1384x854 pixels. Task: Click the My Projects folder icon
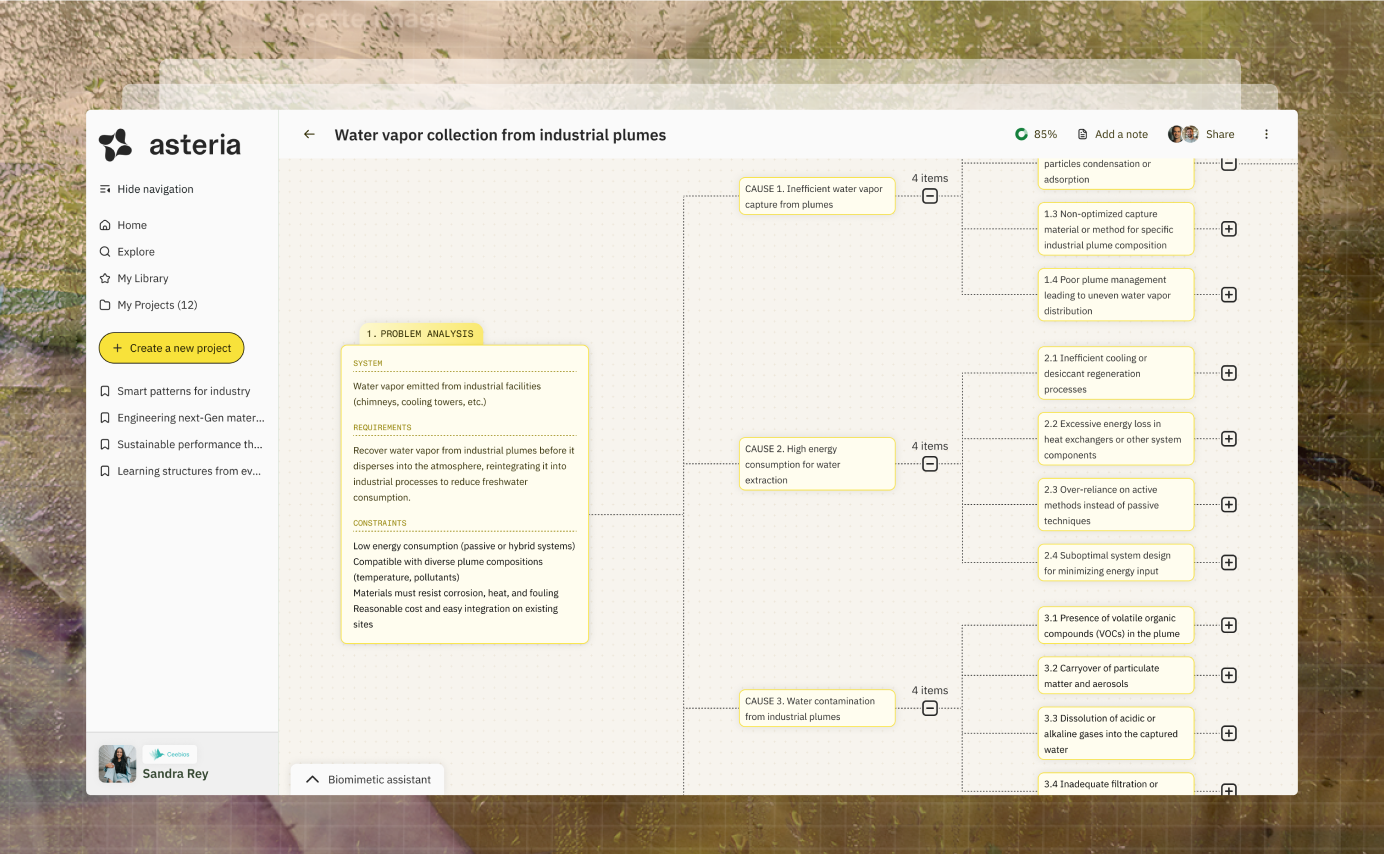105,305
